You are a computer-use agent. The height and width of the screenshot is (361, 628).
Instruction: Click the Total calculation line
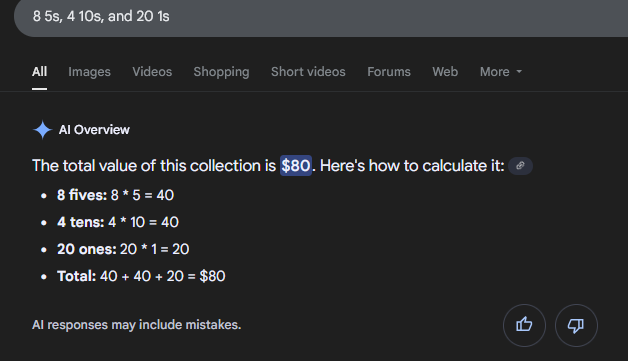pyautogui.click(x=141, y=276)
